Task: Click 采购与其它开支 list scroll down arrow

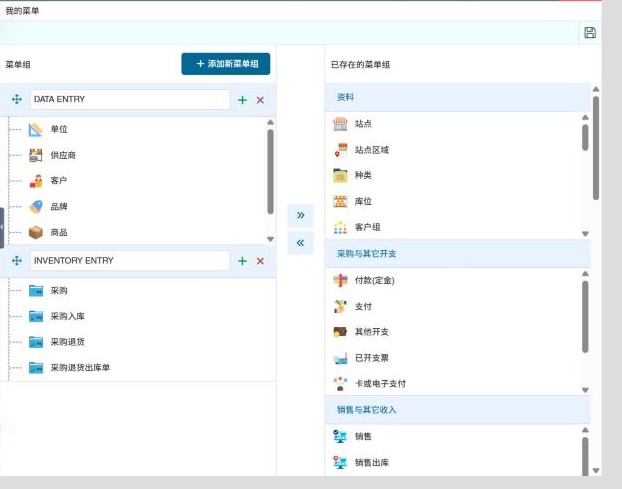Action: point(585,390)
